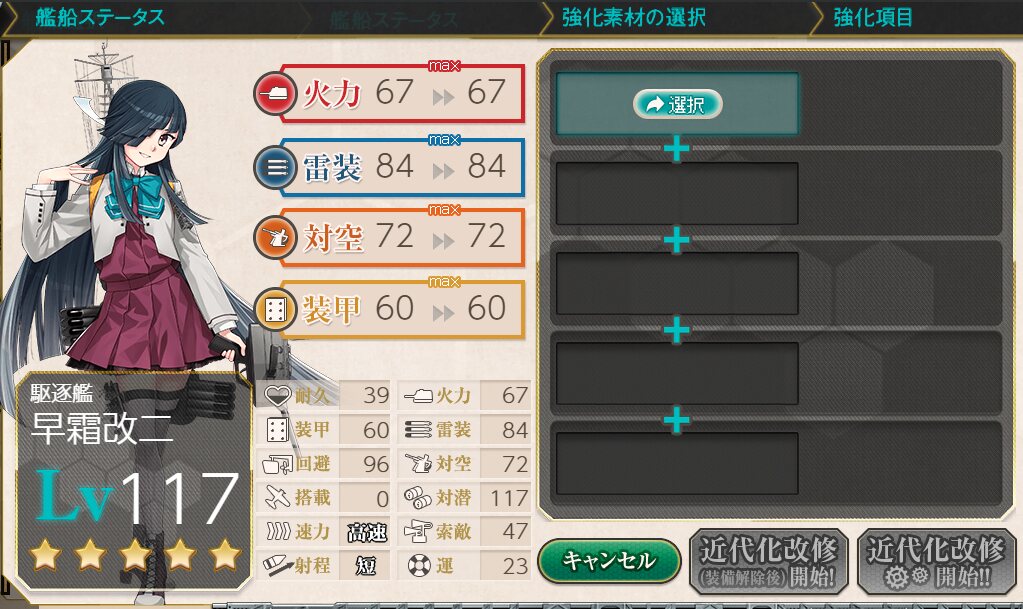Image resolution: width=1023 pixels, height=609 pixels.
Task: Open the 強化素材の選択 header tab
Action: [633, 18]
